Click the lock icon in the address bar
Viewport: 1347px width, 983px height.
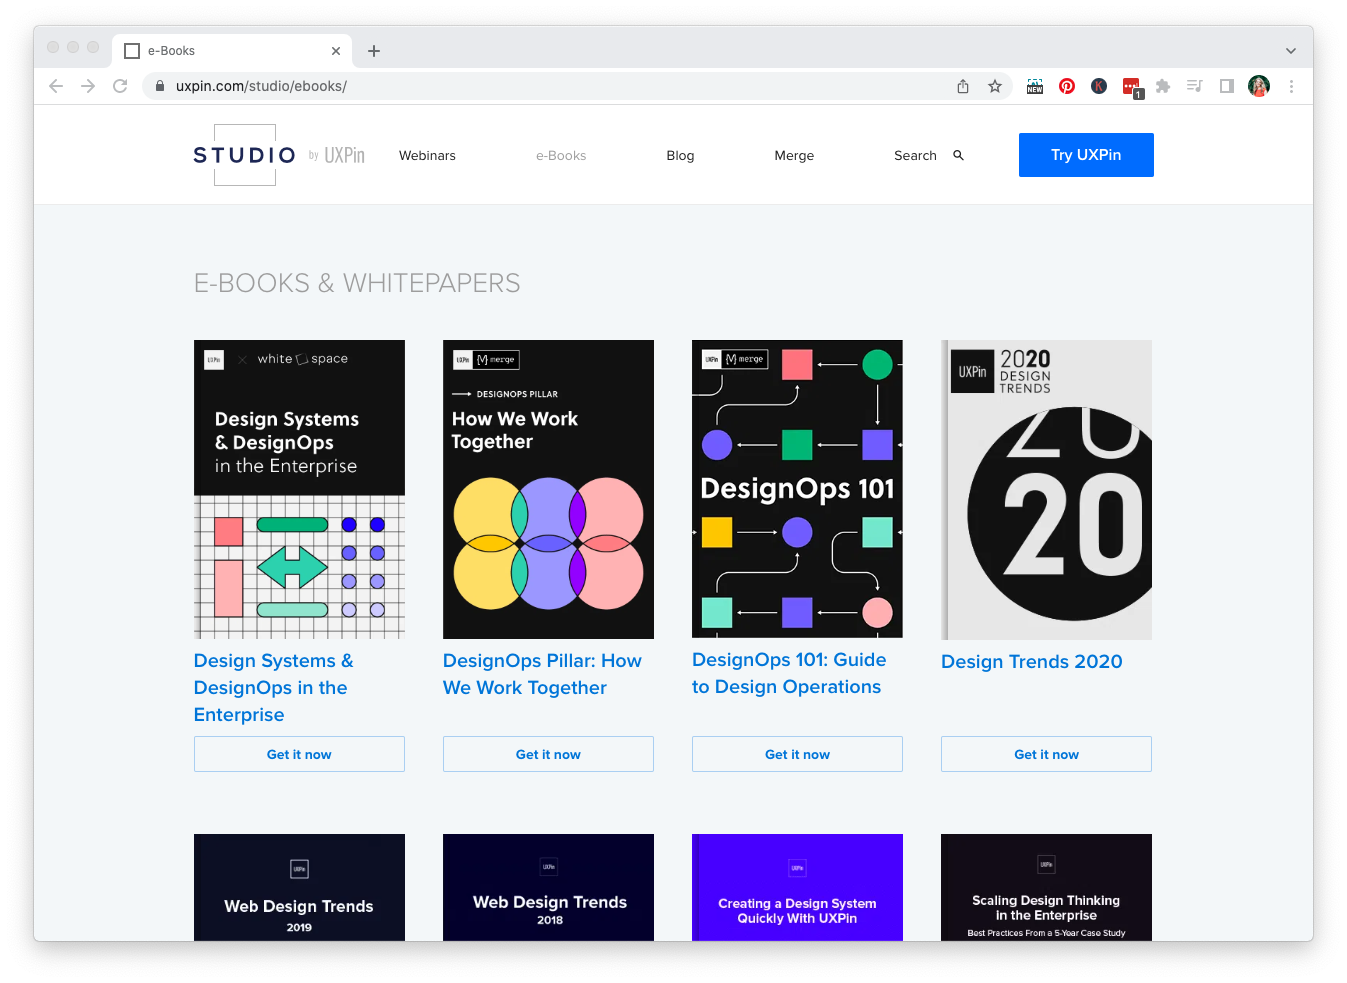coord(159,86)
